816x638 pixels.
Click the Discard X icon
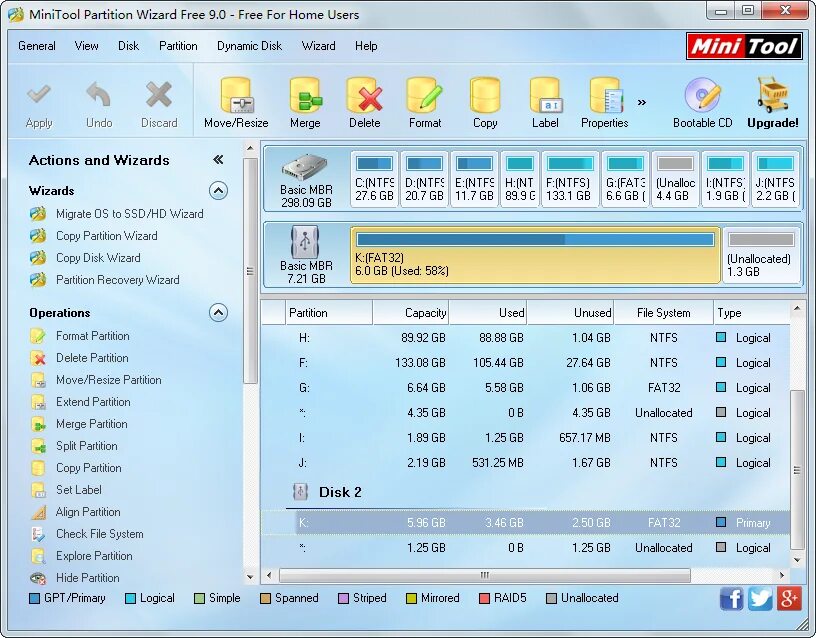coord(159,94)
